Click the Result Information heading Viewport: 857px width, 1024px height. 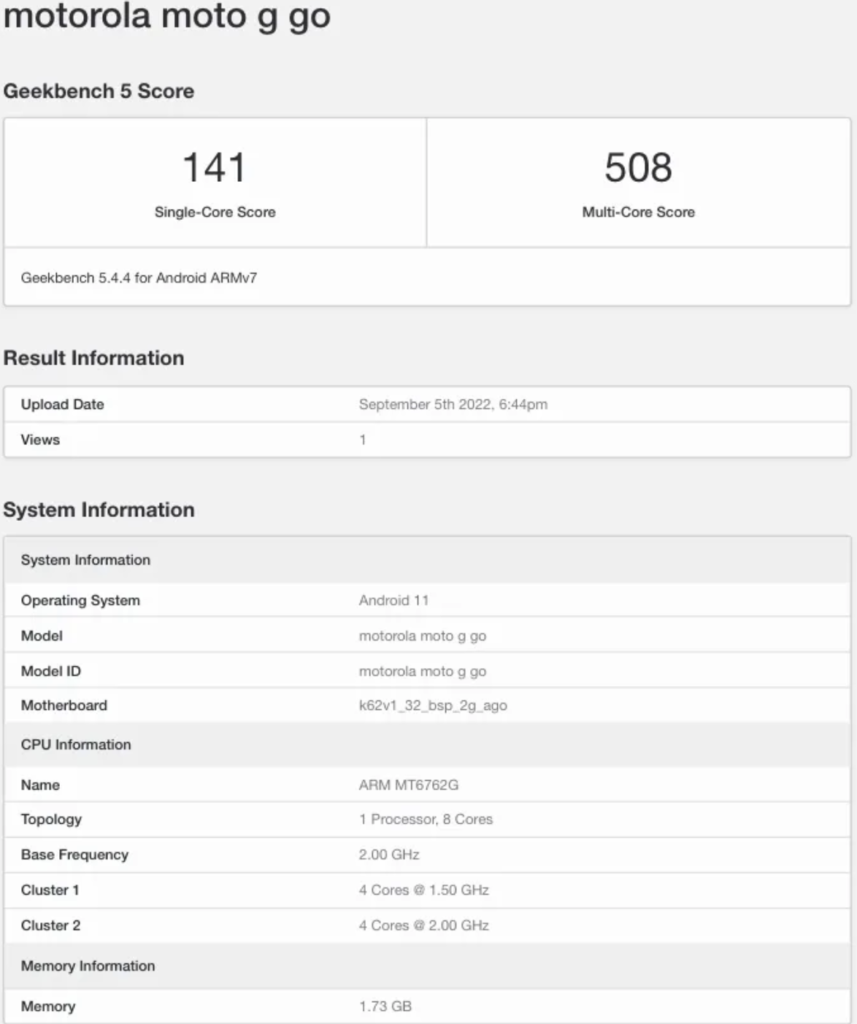[94, 358]
